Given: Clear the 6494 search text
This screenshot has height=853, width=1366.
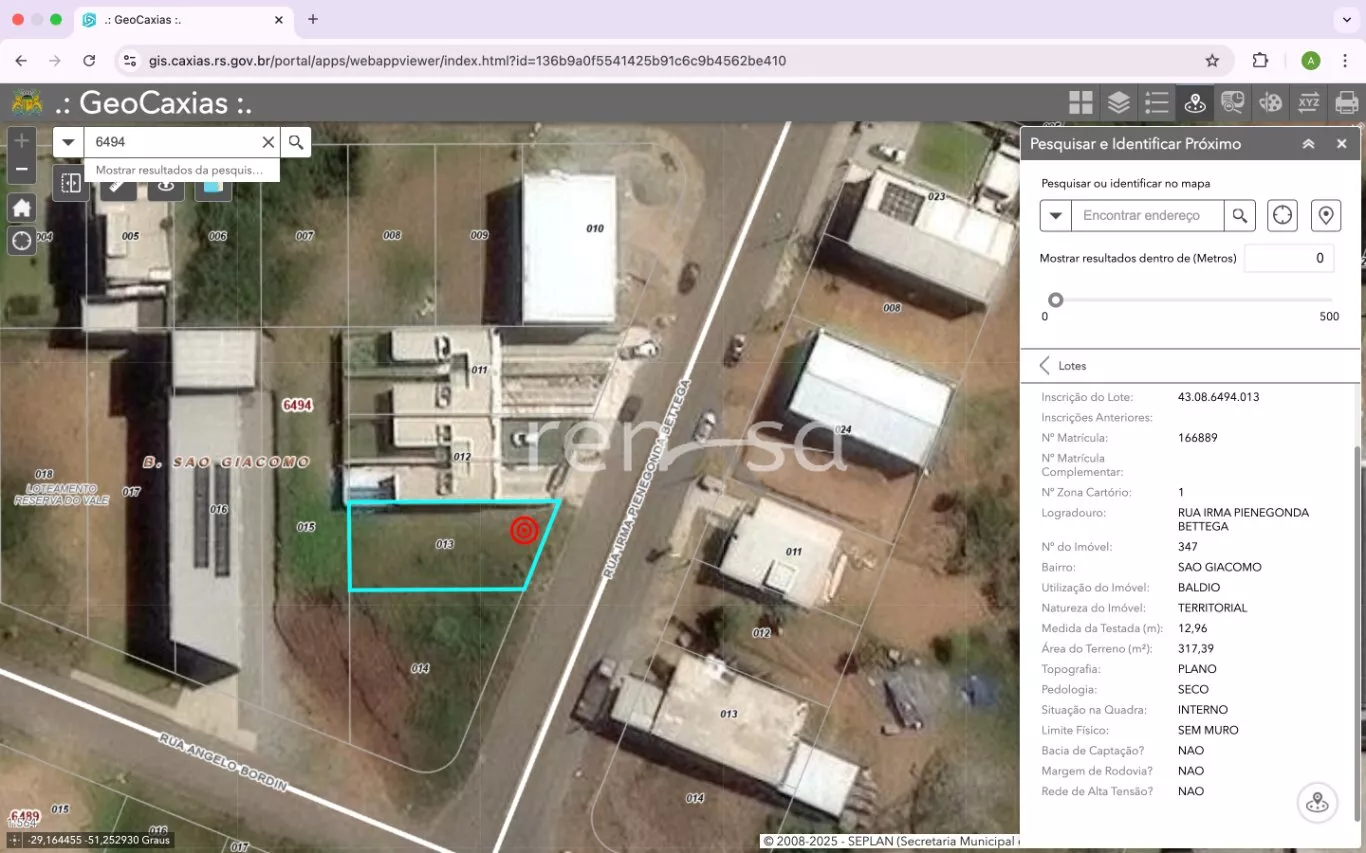Looking at the screenshot, I should click(x=268, y=142).
